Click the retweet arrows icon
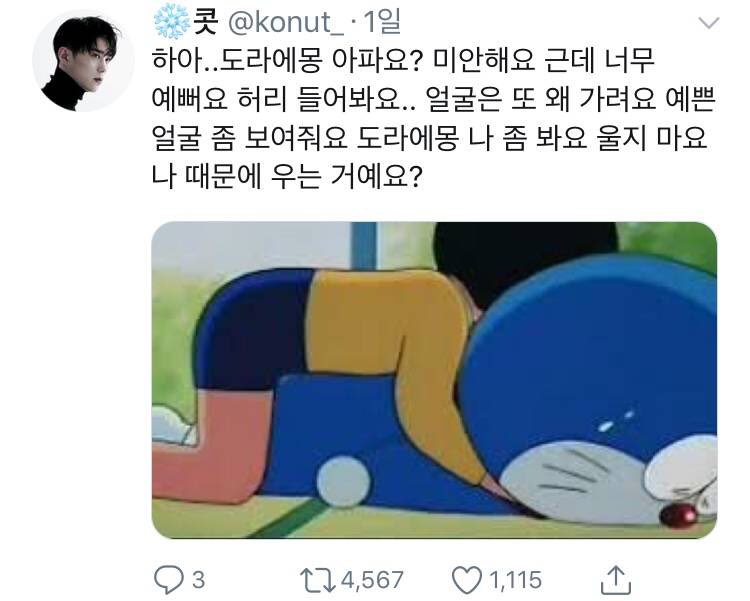 click(x=317, y=579)
